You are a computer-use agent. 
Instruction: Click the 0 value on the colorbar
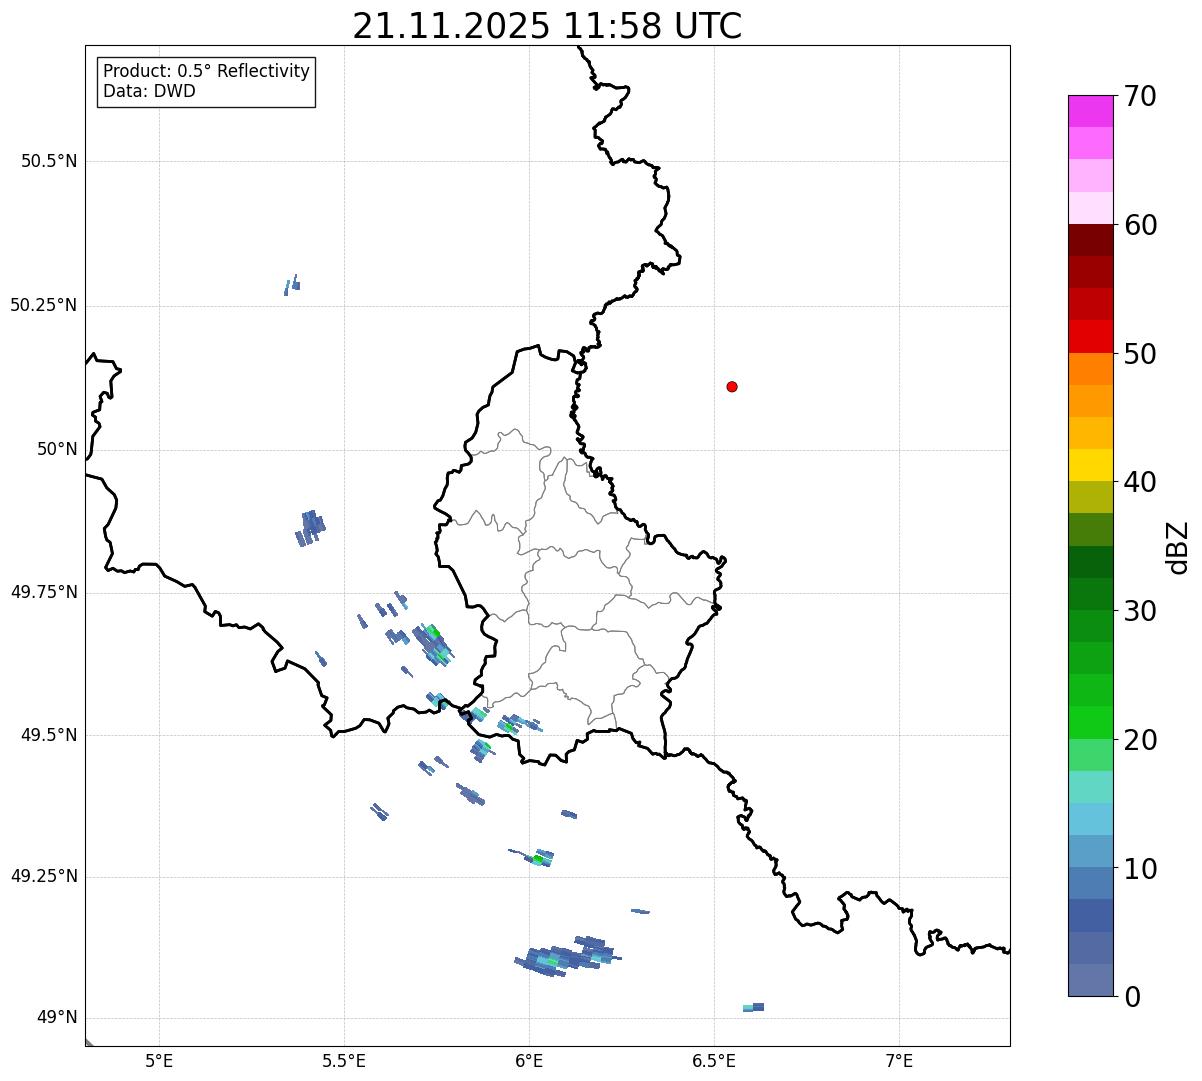(1130, 997)
